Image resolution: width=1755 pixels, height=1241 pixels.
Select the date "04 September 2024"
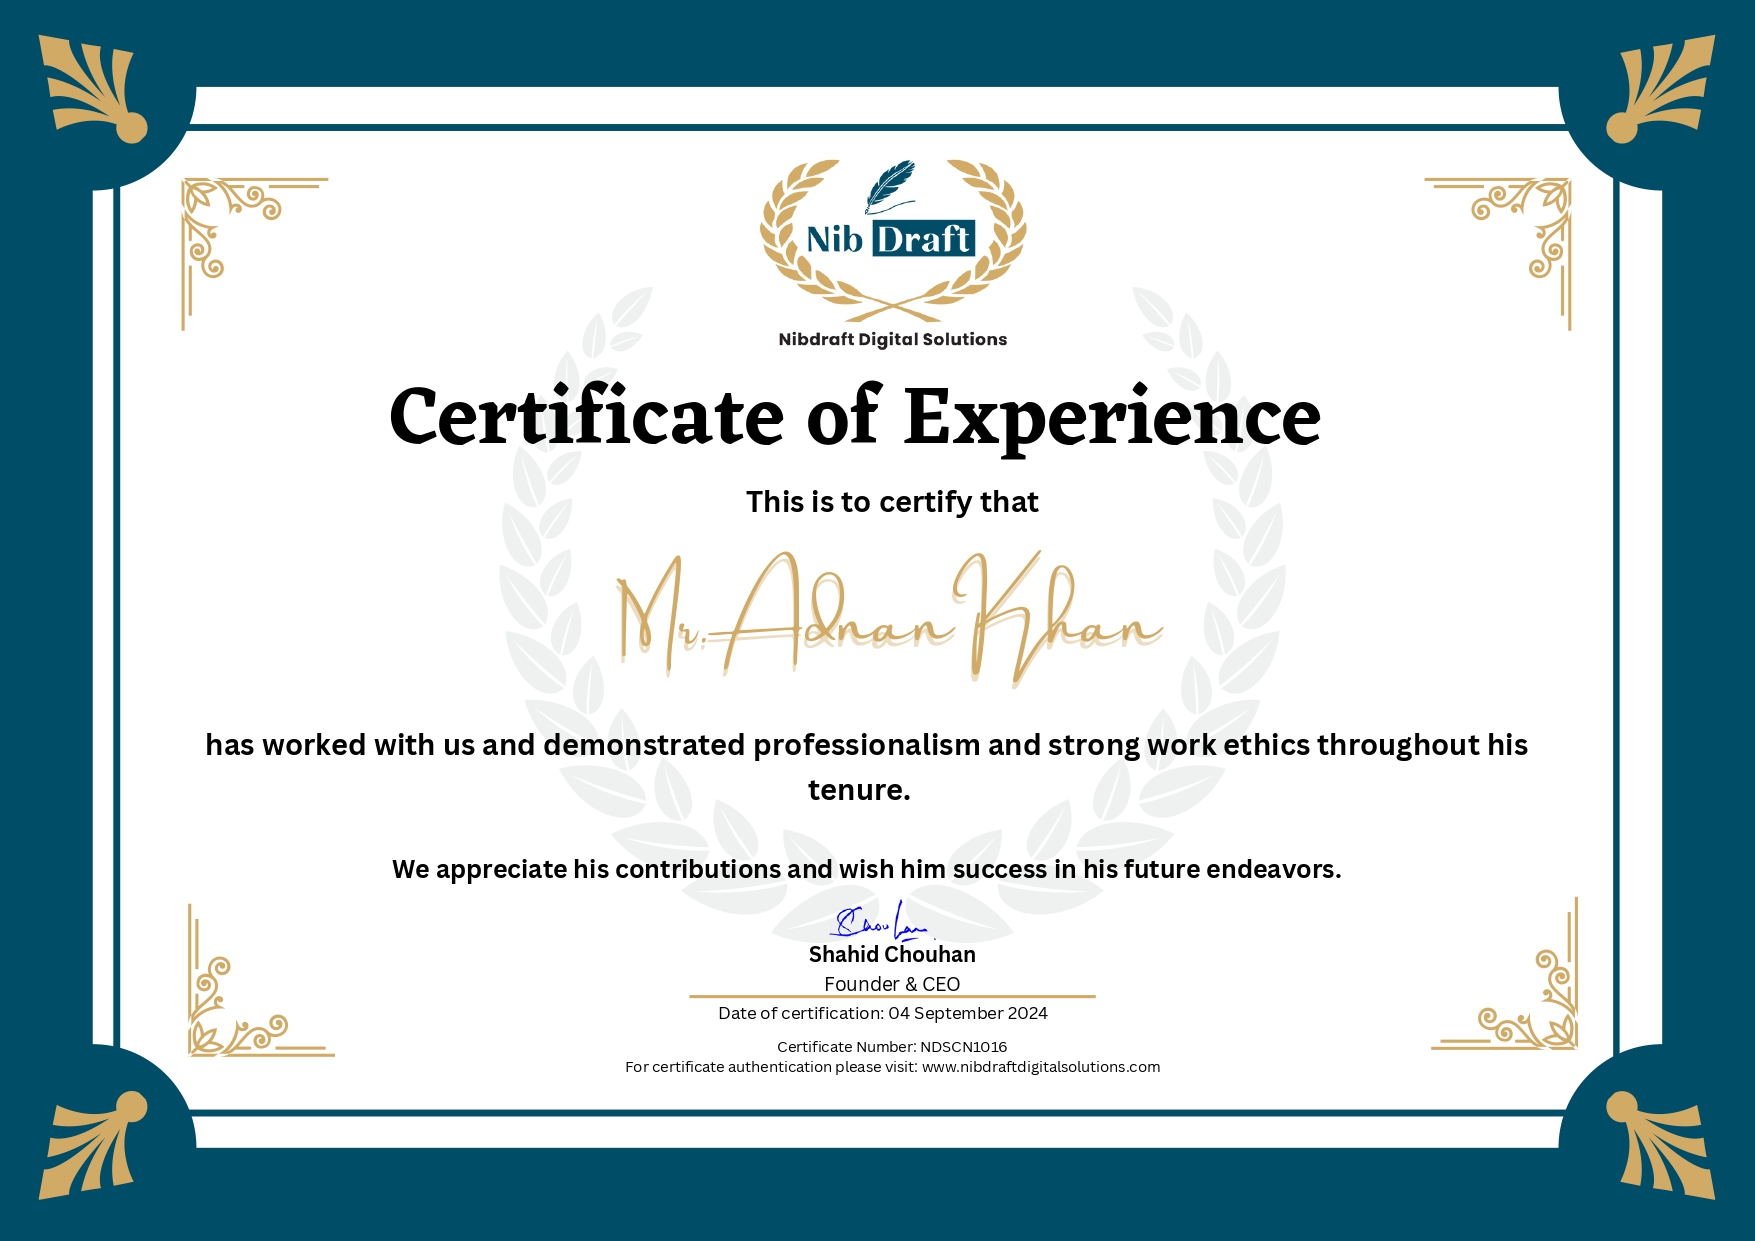[x=967, y=1013]
